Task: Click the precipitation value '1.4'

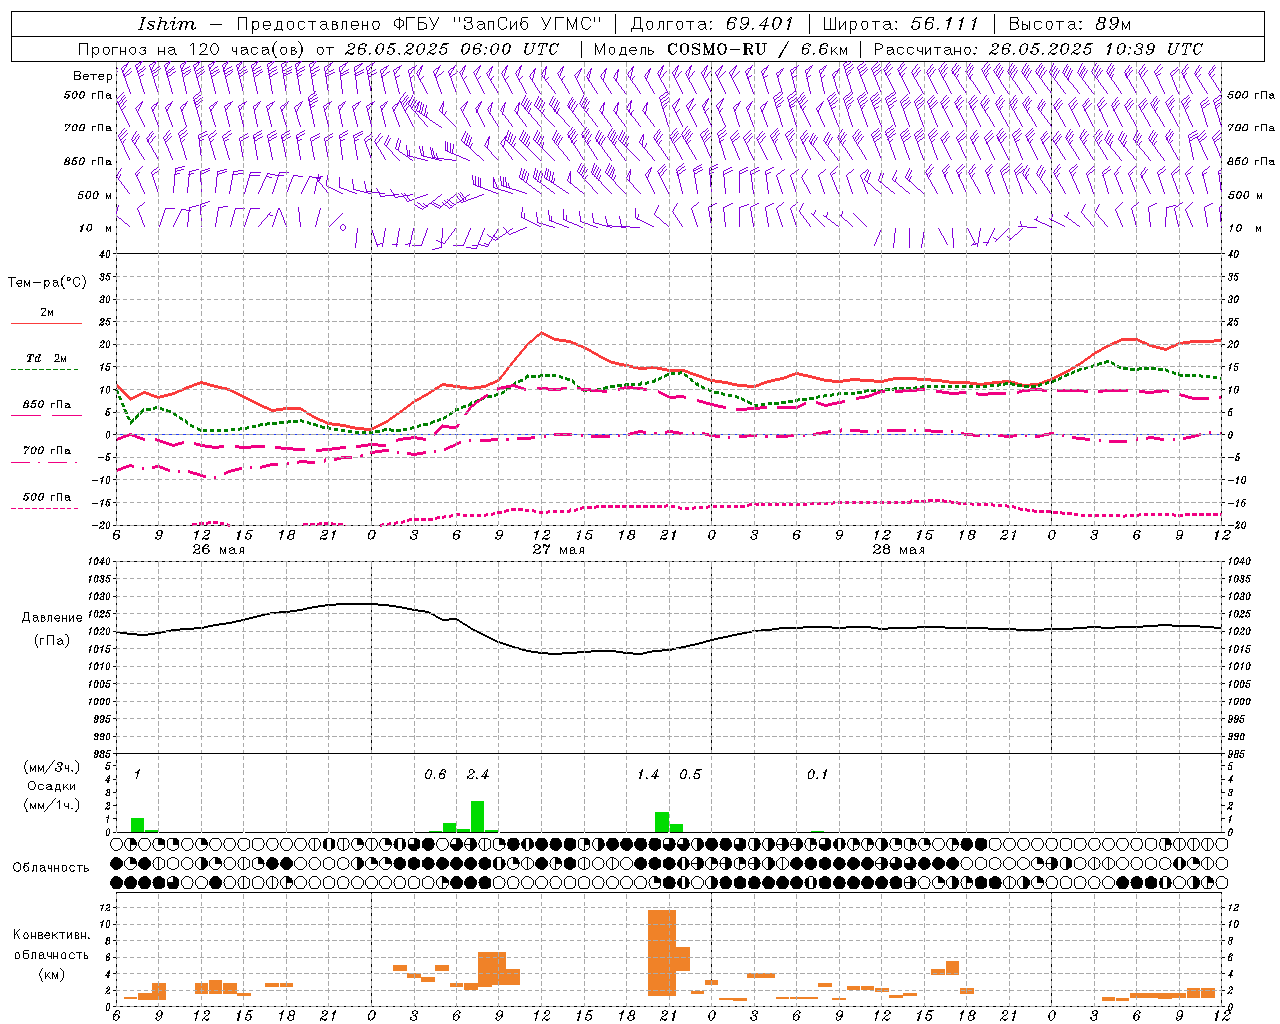Action: 648,774
